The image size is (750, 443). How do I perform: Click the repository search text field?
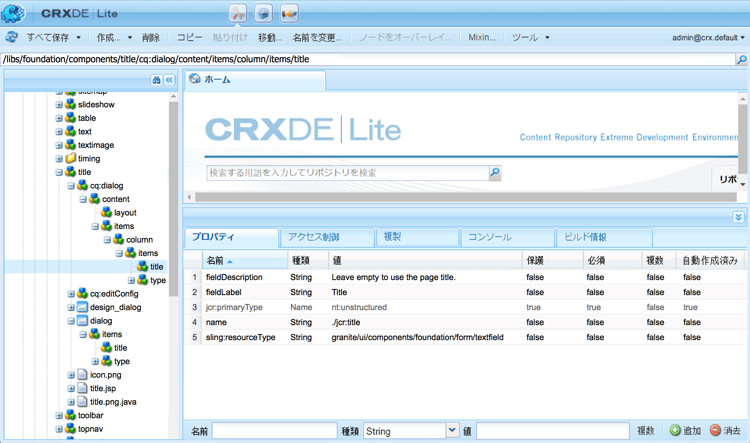[x=348, y=173]
